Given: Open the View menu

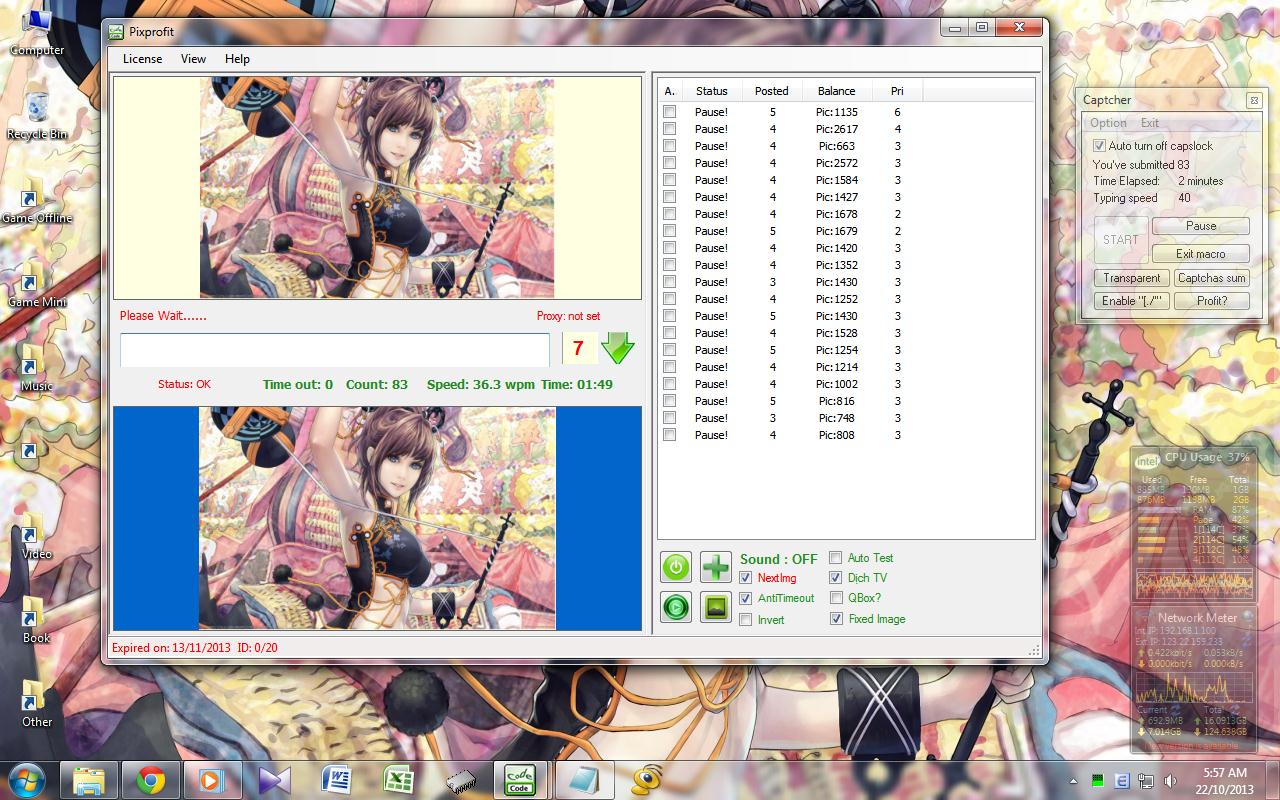Looking at the screenshot, I should pyautogui.click(x=193, y=59).
